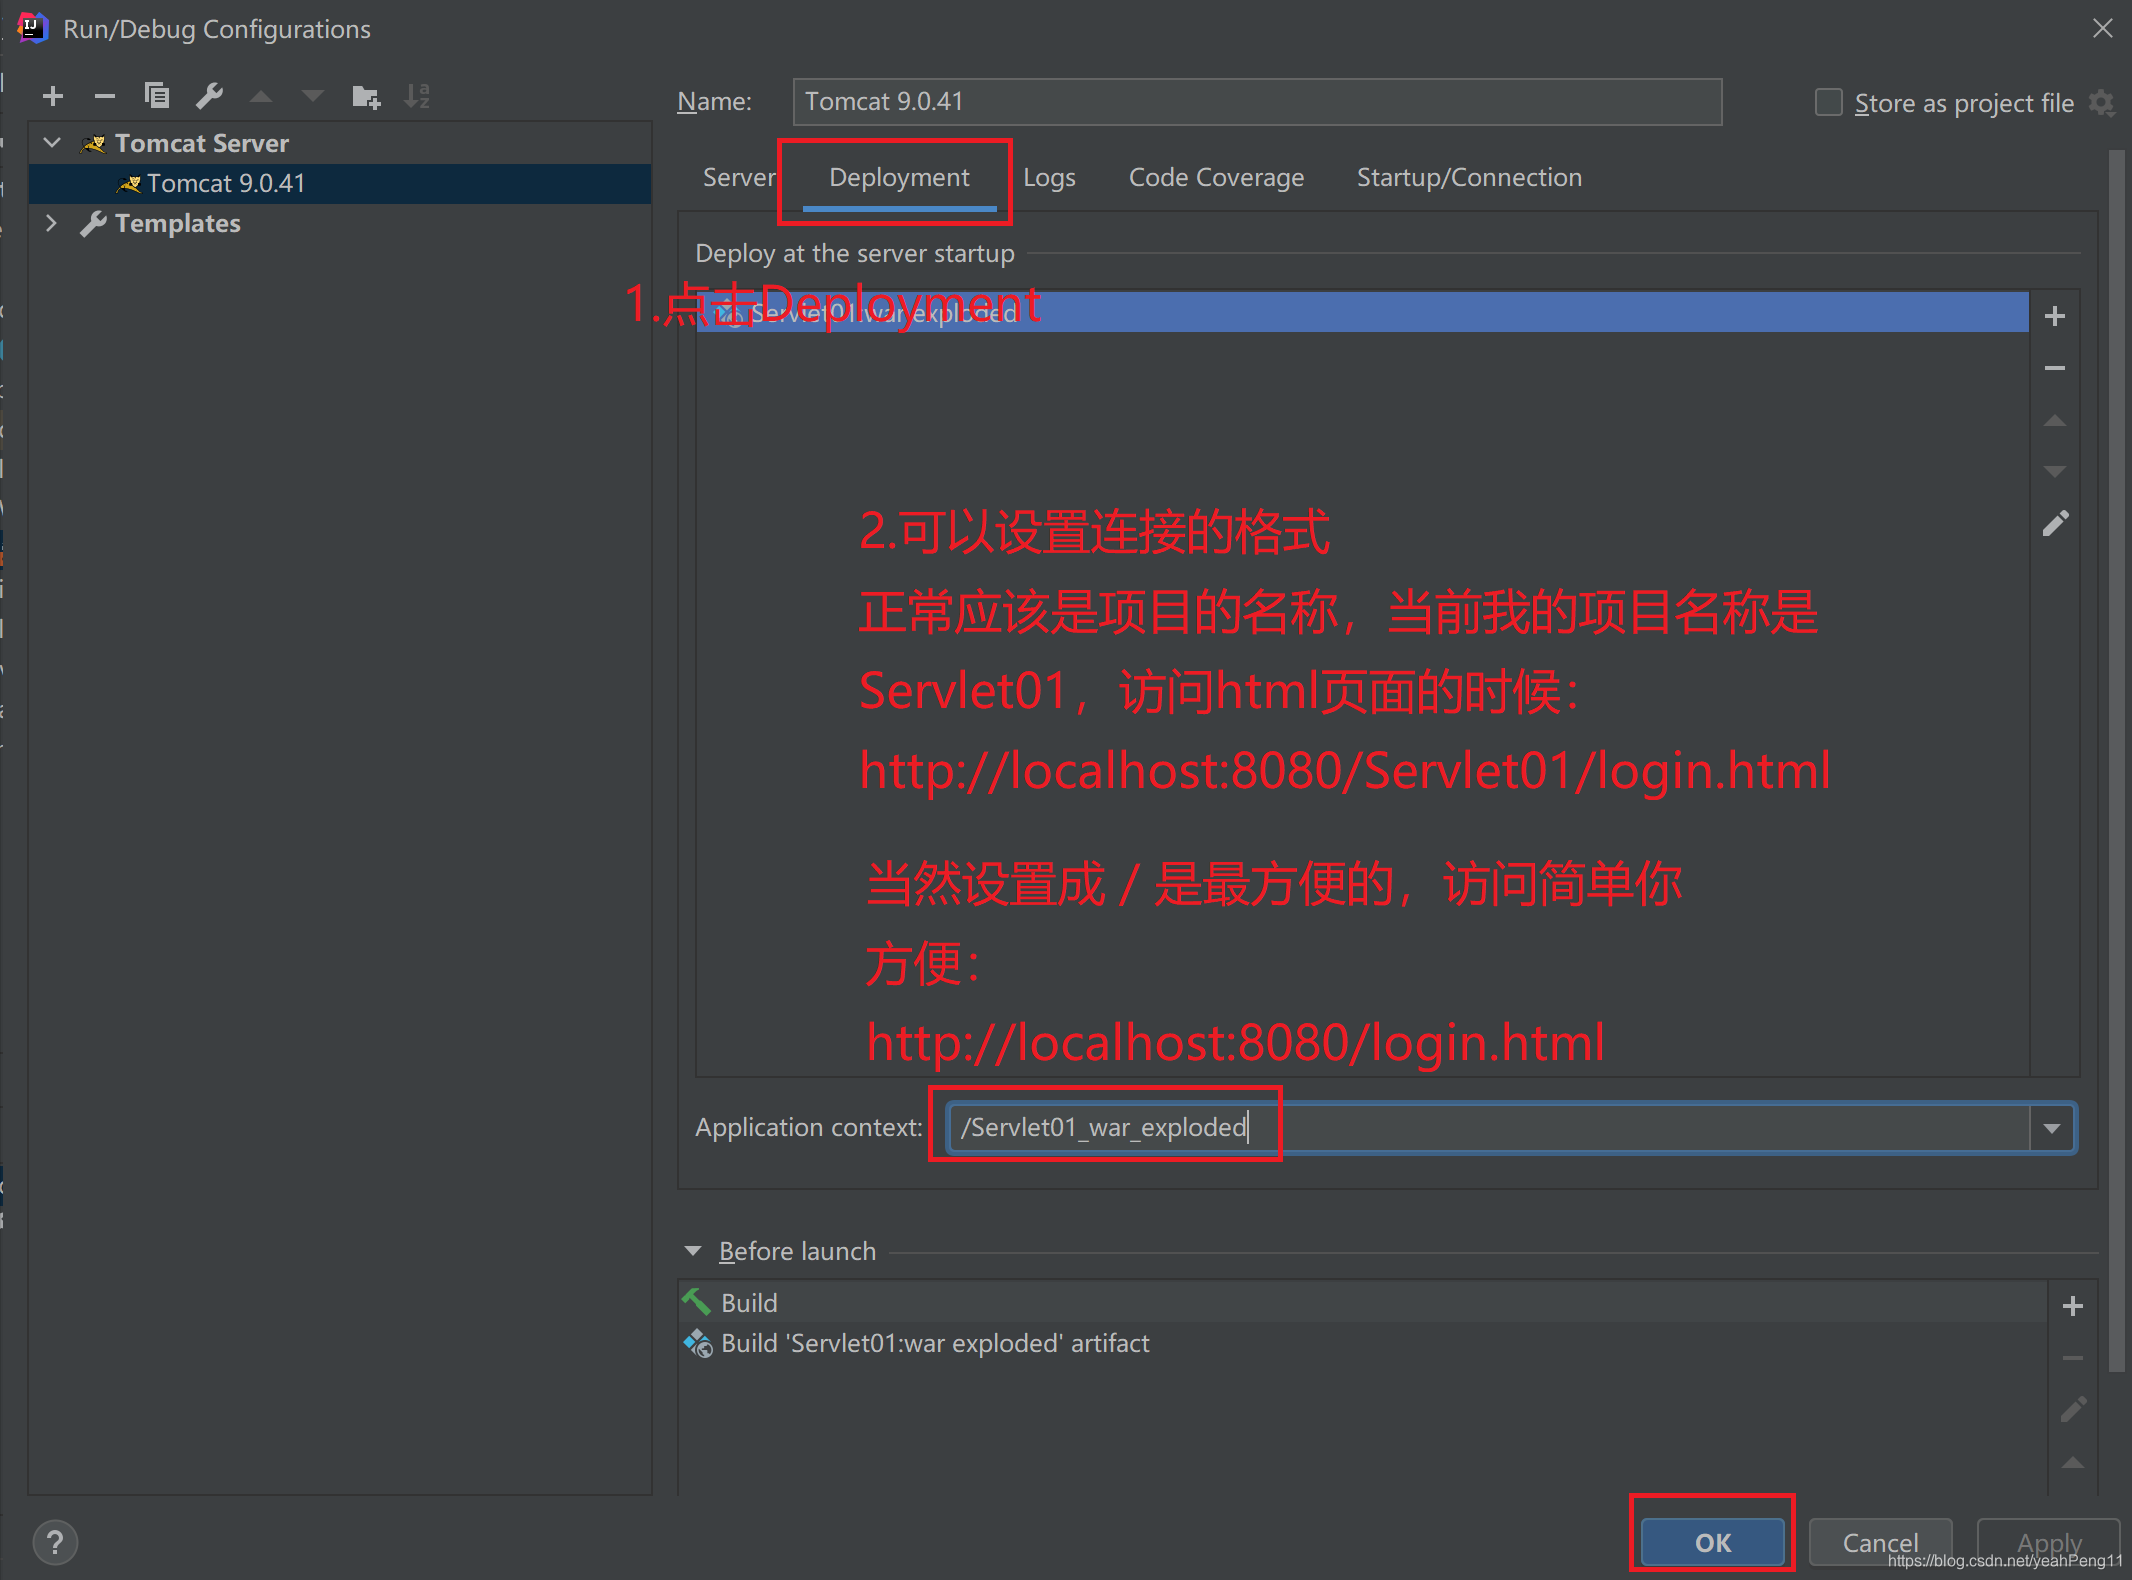Viewport: 2132px width, 1580px height.
Task: Copy configuration icon in left toolbar
Action: click(157, 96)
